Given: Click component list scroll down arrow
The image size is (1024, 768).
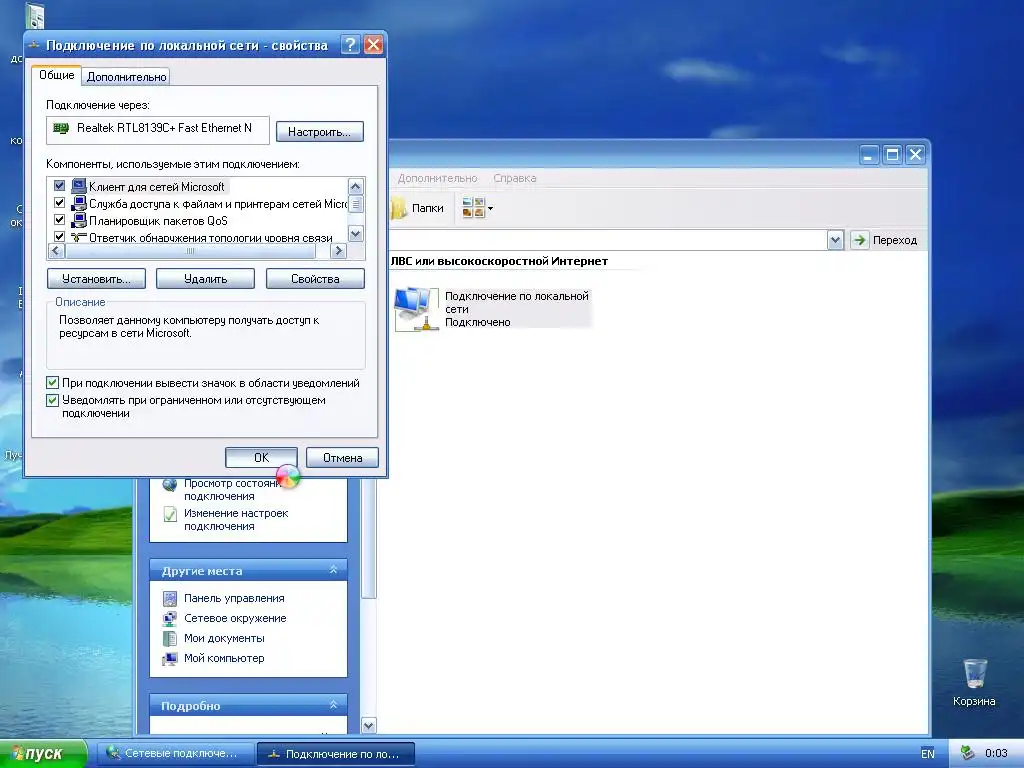Looking at the screenshot, I should [x=355, y=234].
